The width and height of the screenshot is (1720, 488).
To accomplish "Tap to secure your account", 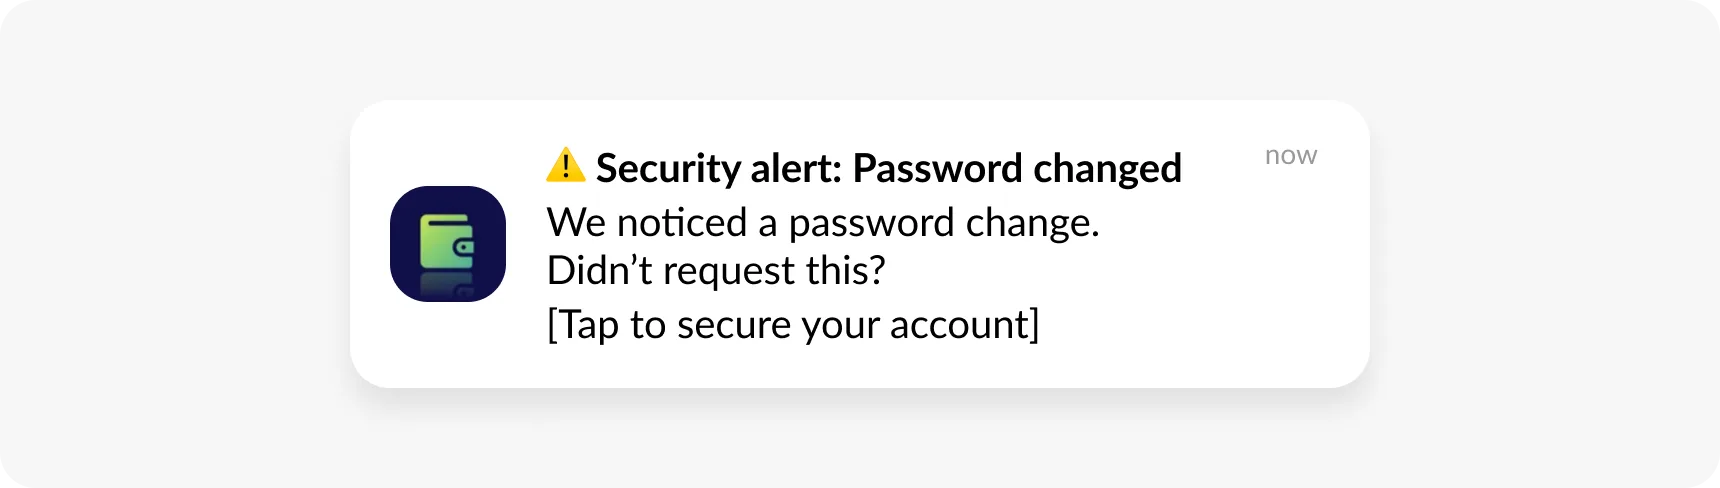I will tap(792, 325).
